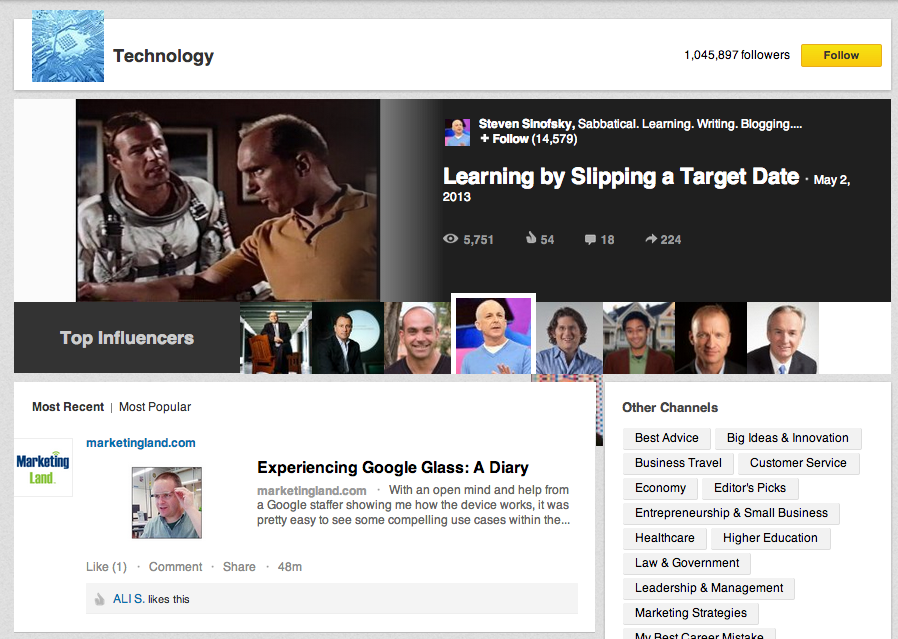
Task: Open article Learning by Slipping a Target Date
Action: tap(621, 177)
